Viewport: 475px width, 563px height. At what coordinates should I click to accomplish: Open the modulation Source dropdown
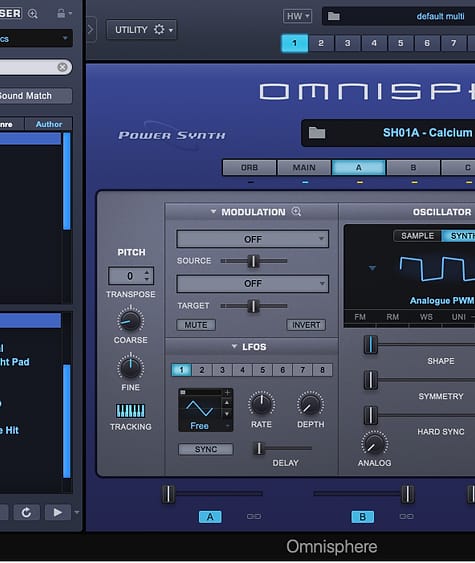252,239
